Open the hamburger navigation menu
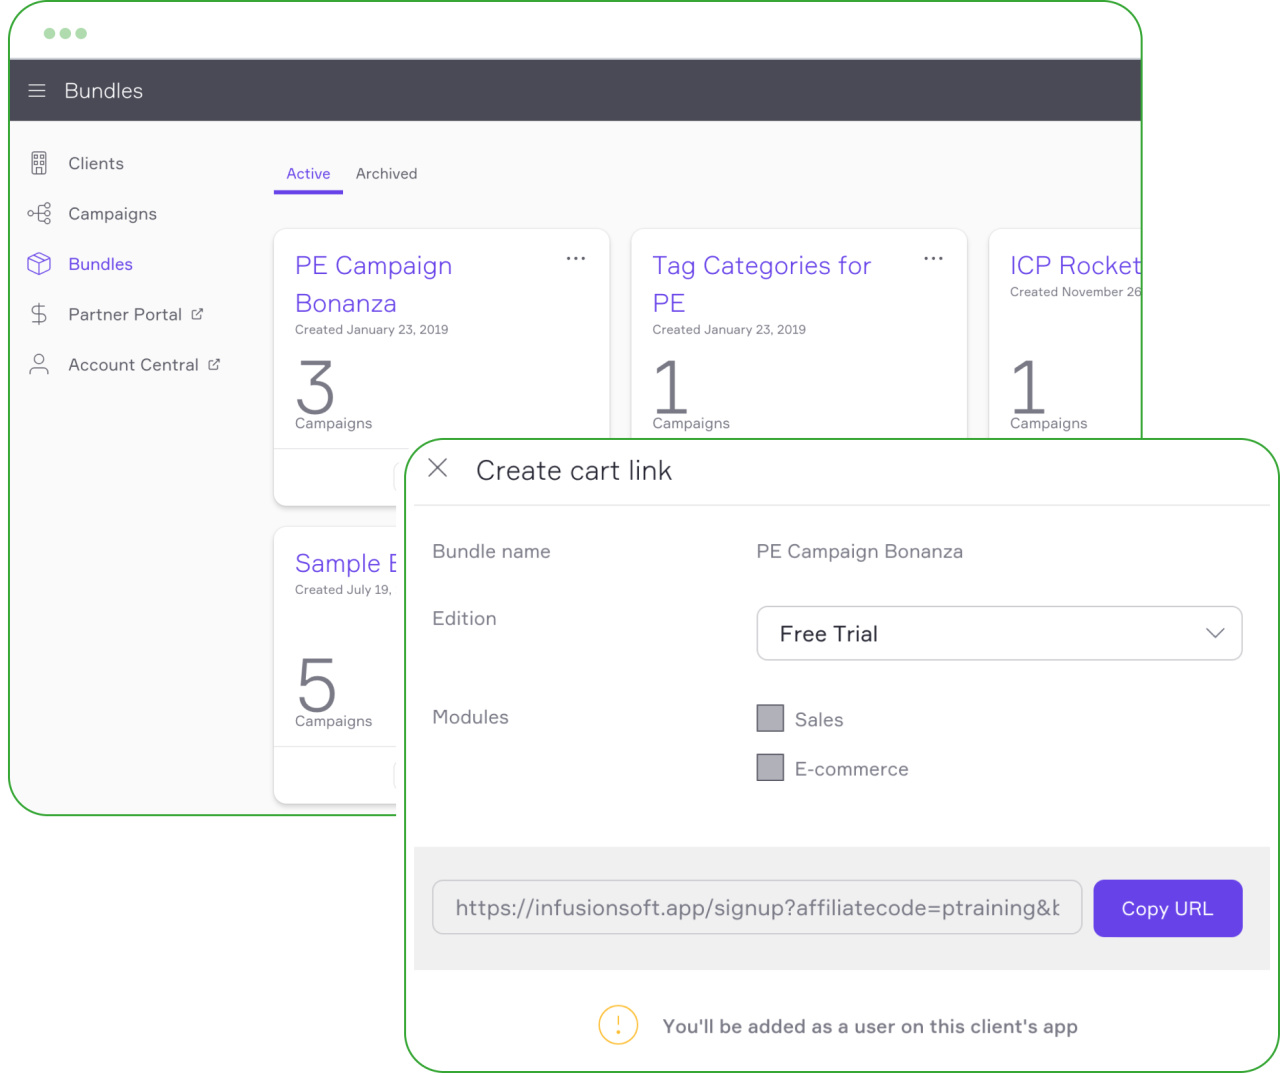 (37, 91)
